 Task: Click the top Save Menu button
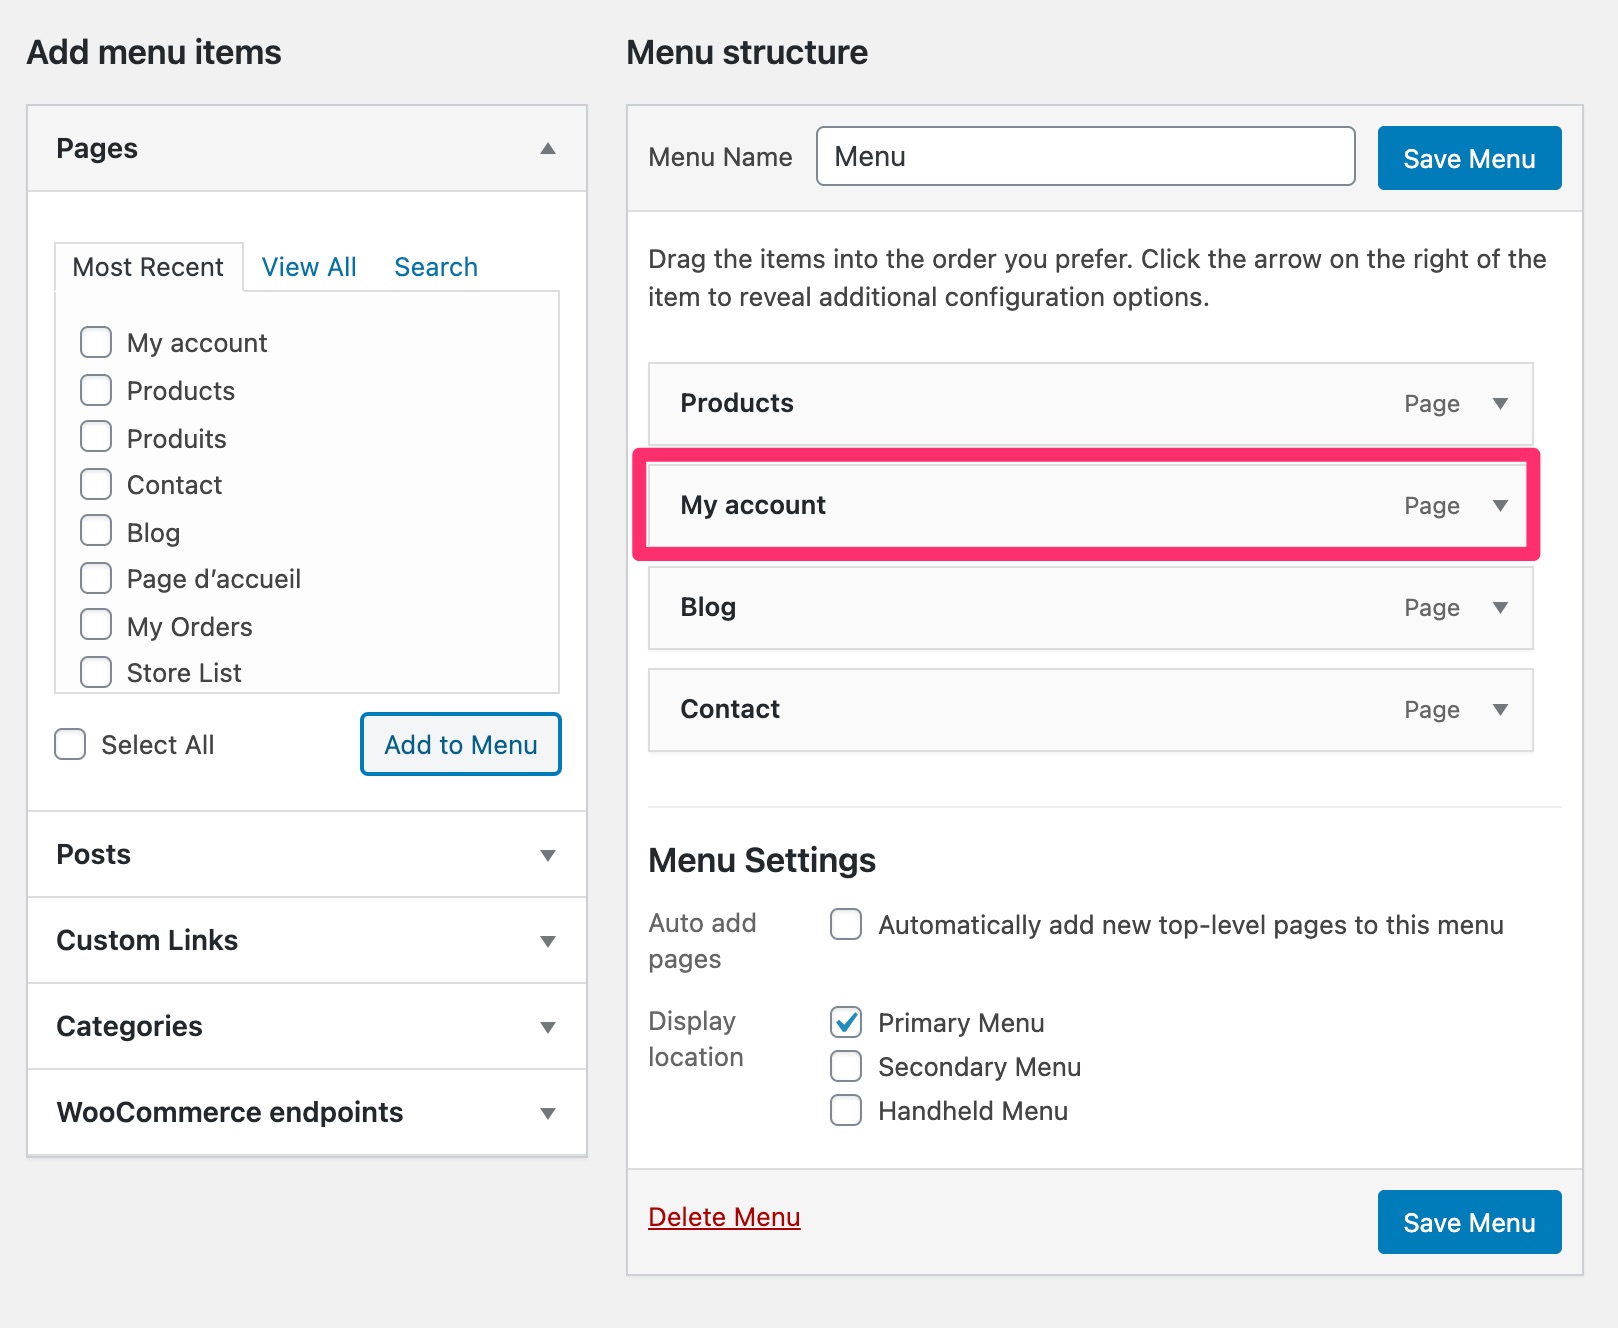coord(1469,158)
